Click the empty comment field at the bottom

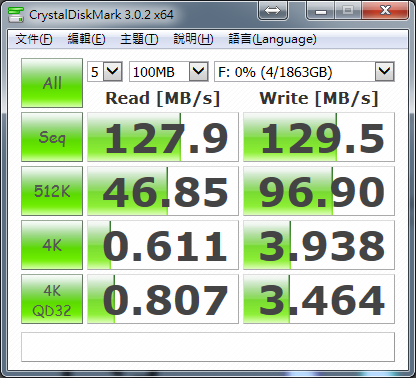coord(208,347)
